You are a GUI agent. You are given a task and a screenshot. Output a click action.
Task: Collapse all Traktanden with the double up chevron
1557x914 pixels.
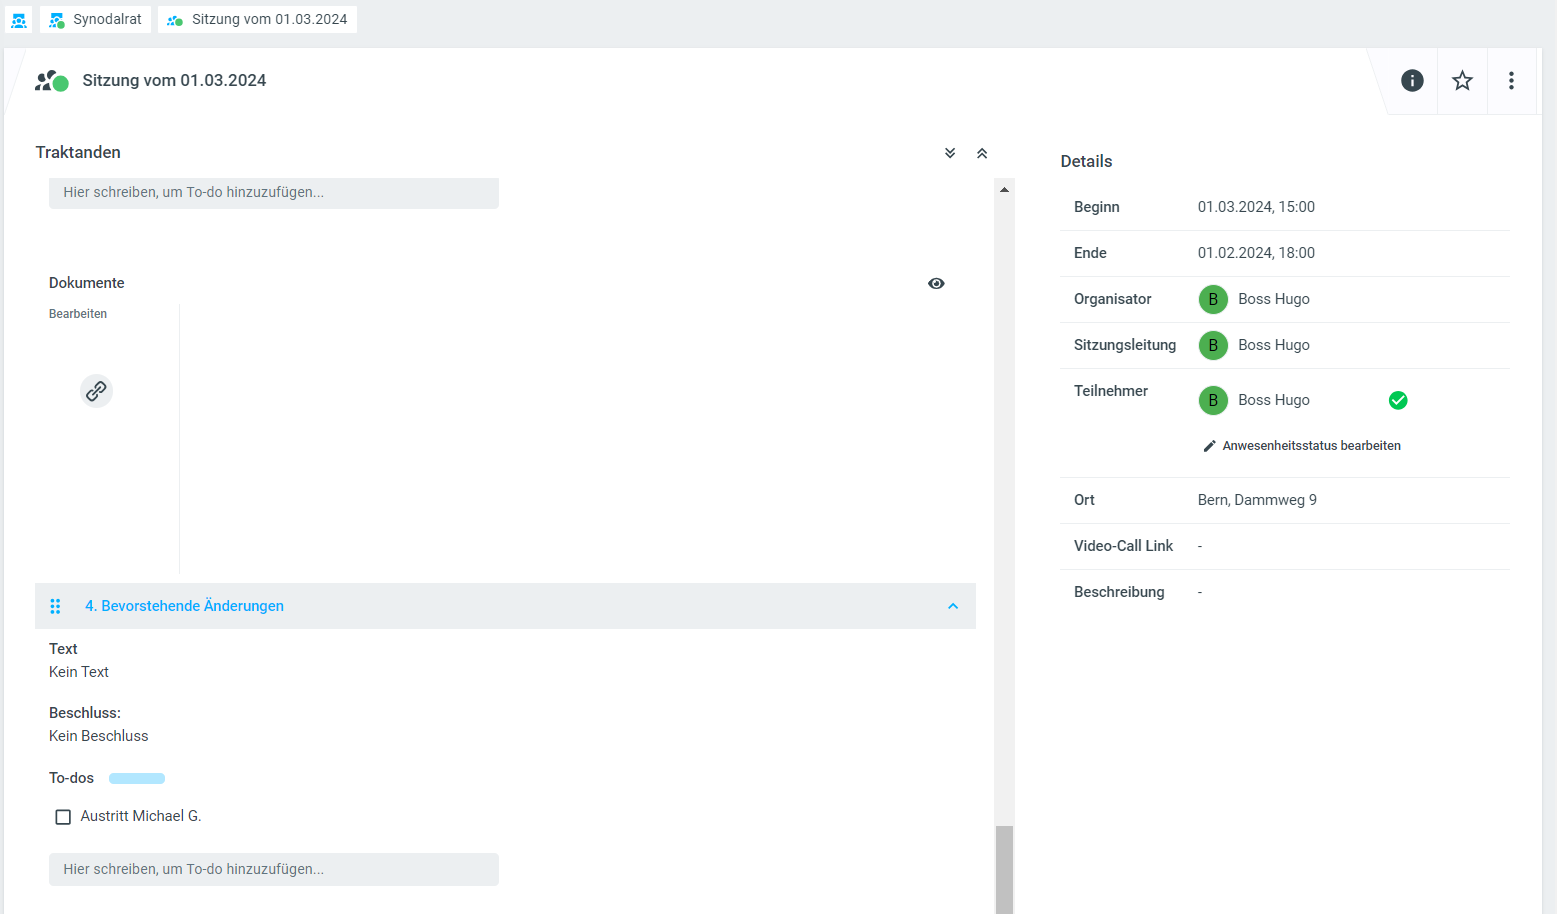[982, 153]
